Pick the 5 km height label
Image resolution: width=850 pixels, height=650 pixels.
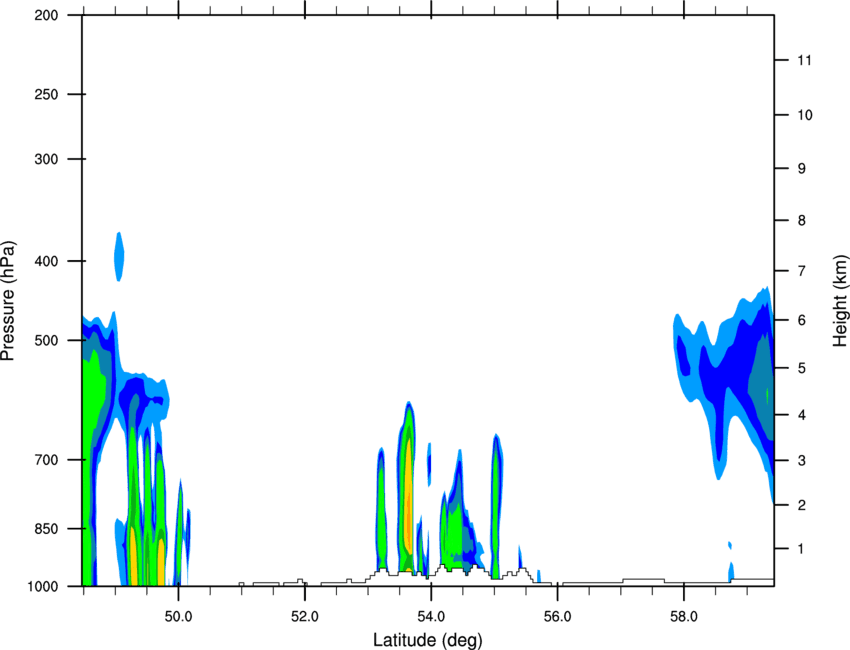(x=802, y=369)
